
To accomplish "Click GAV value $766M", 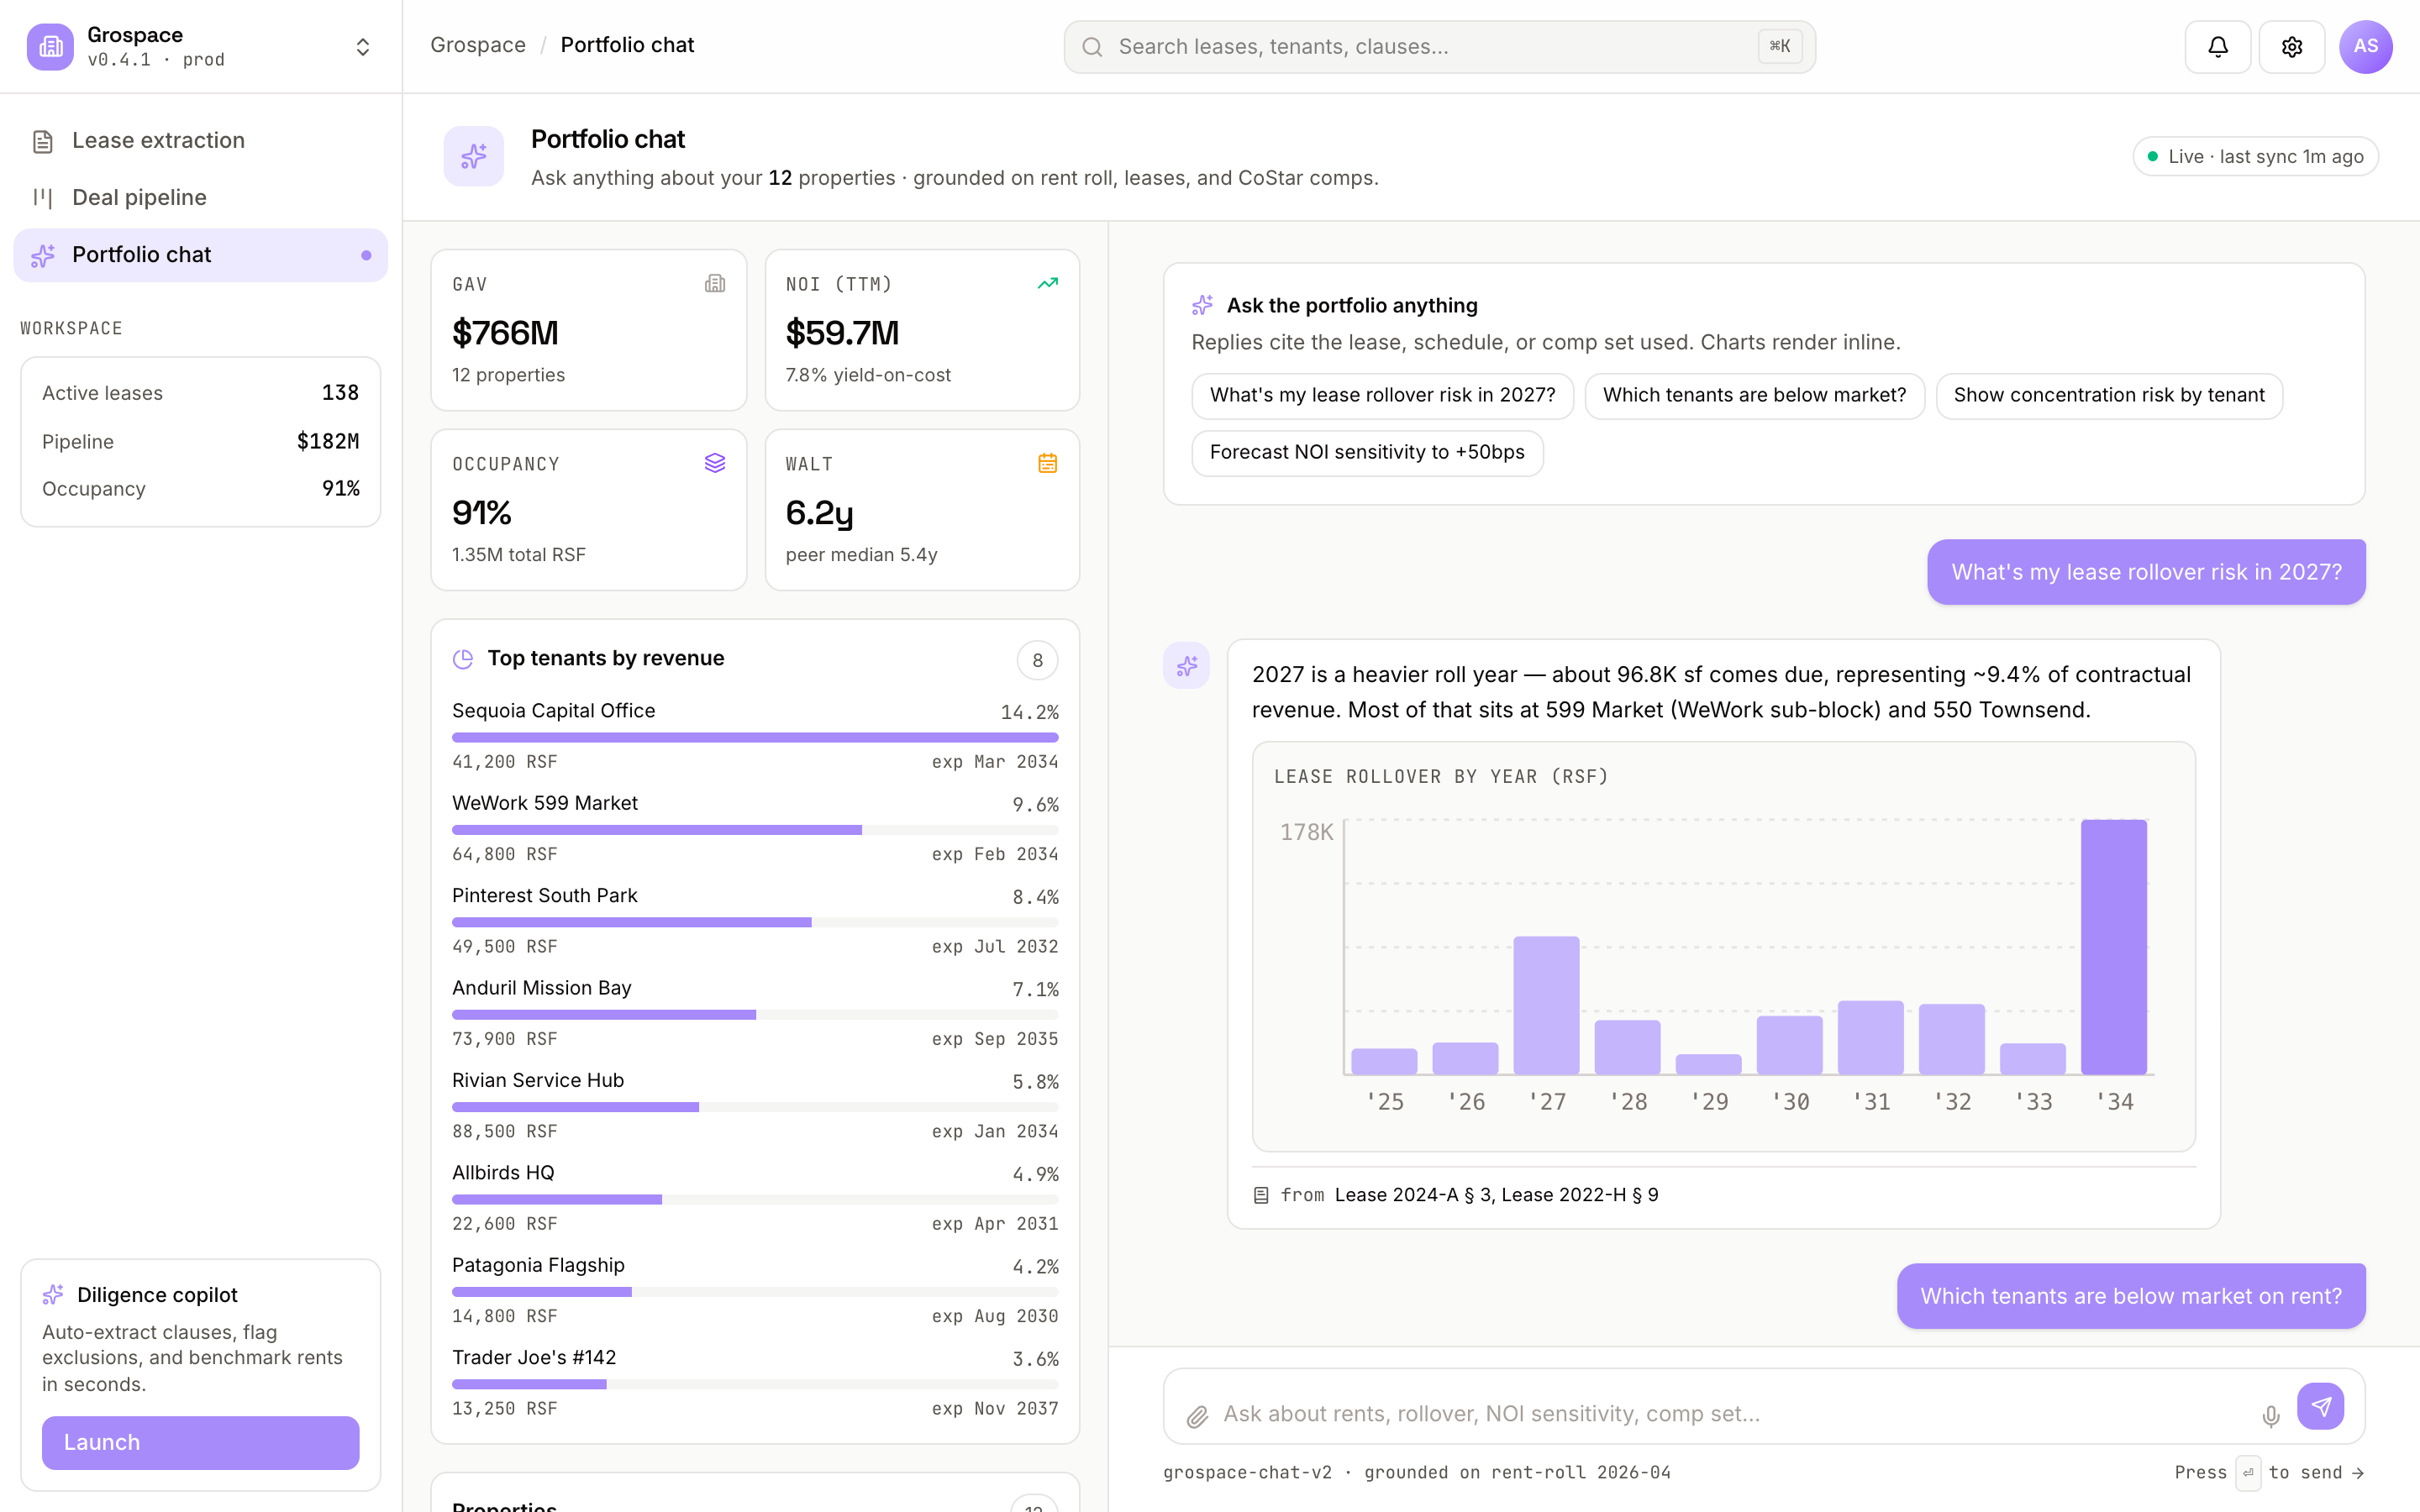I will pos(505,333).
